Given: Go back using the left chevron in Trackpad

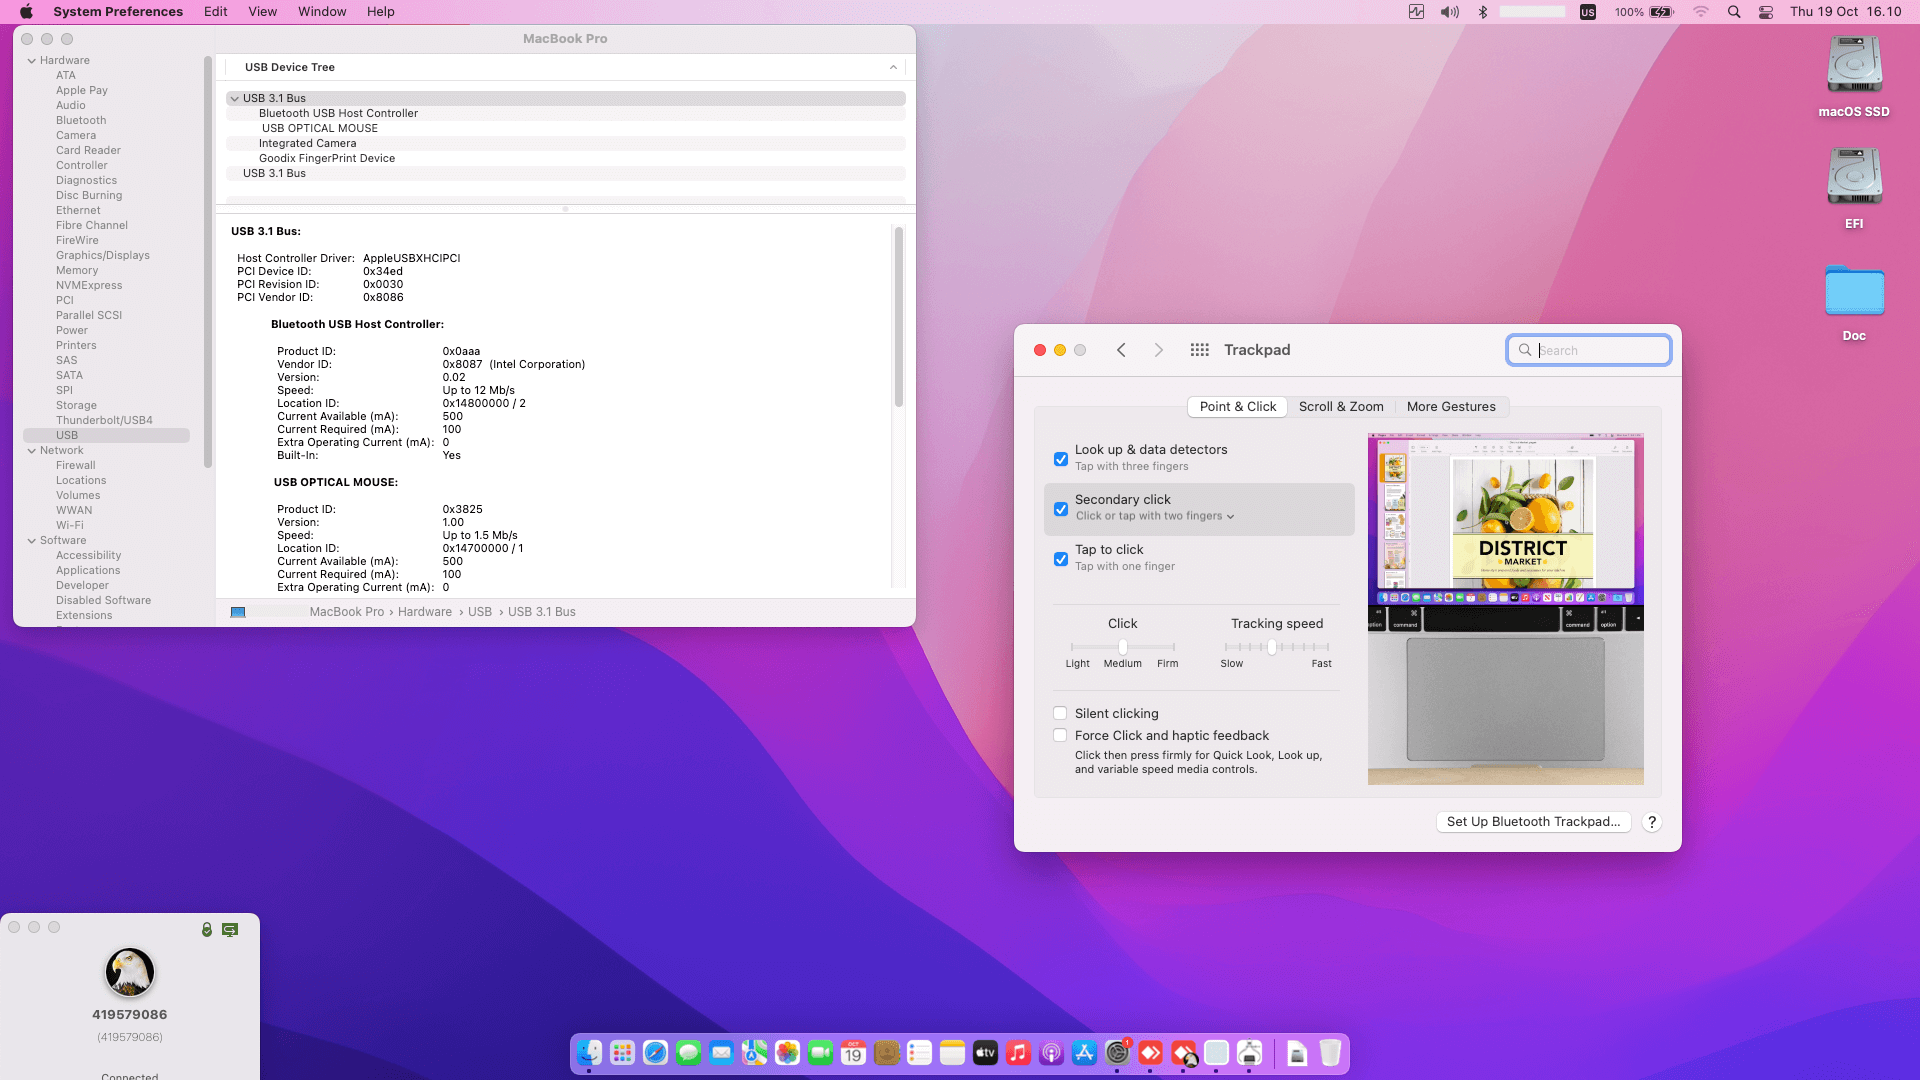Looking at the screenshot, I should tap(1121, 350).
